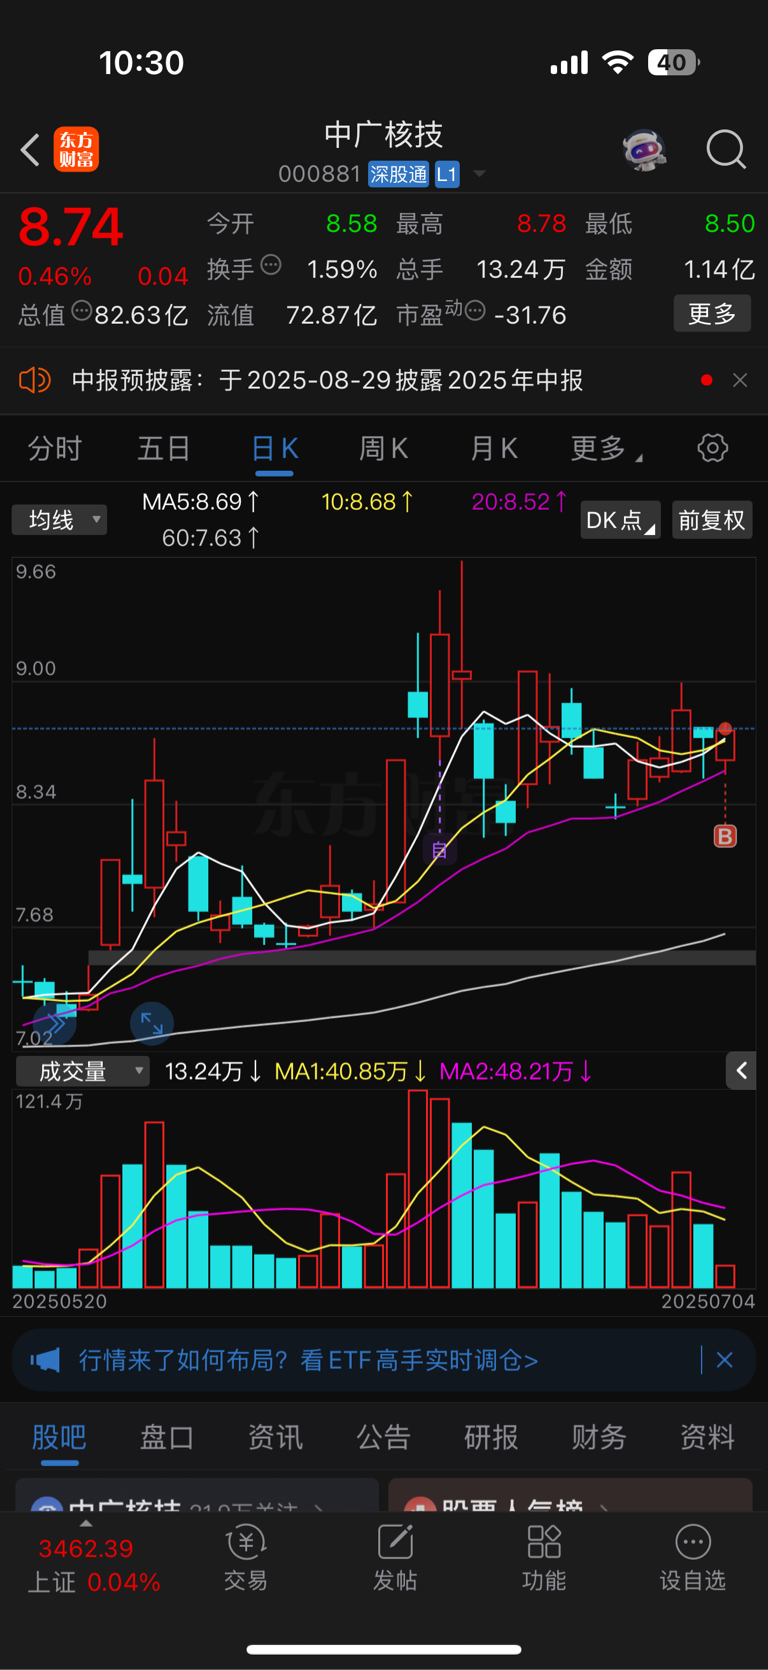Tap the 换手 info circle icon
Screen dimensions: 768x1670
[x=271, y=265]
